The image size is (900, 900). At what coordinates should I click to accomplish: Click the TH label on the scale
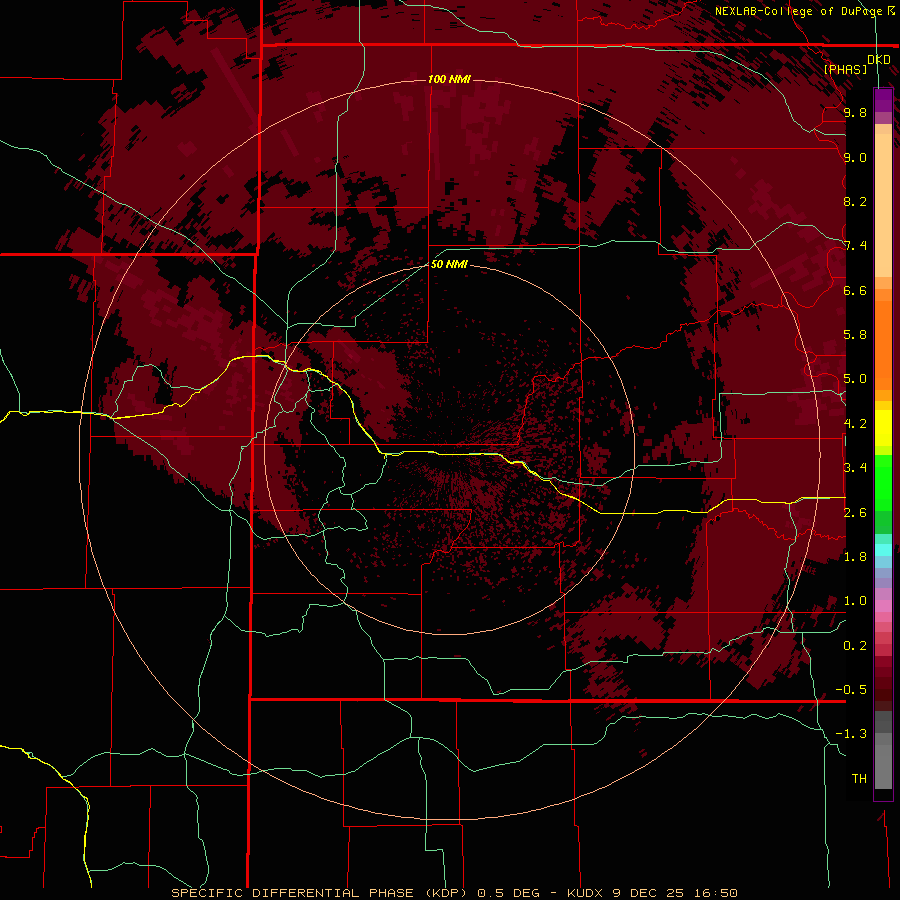(859, 779)
